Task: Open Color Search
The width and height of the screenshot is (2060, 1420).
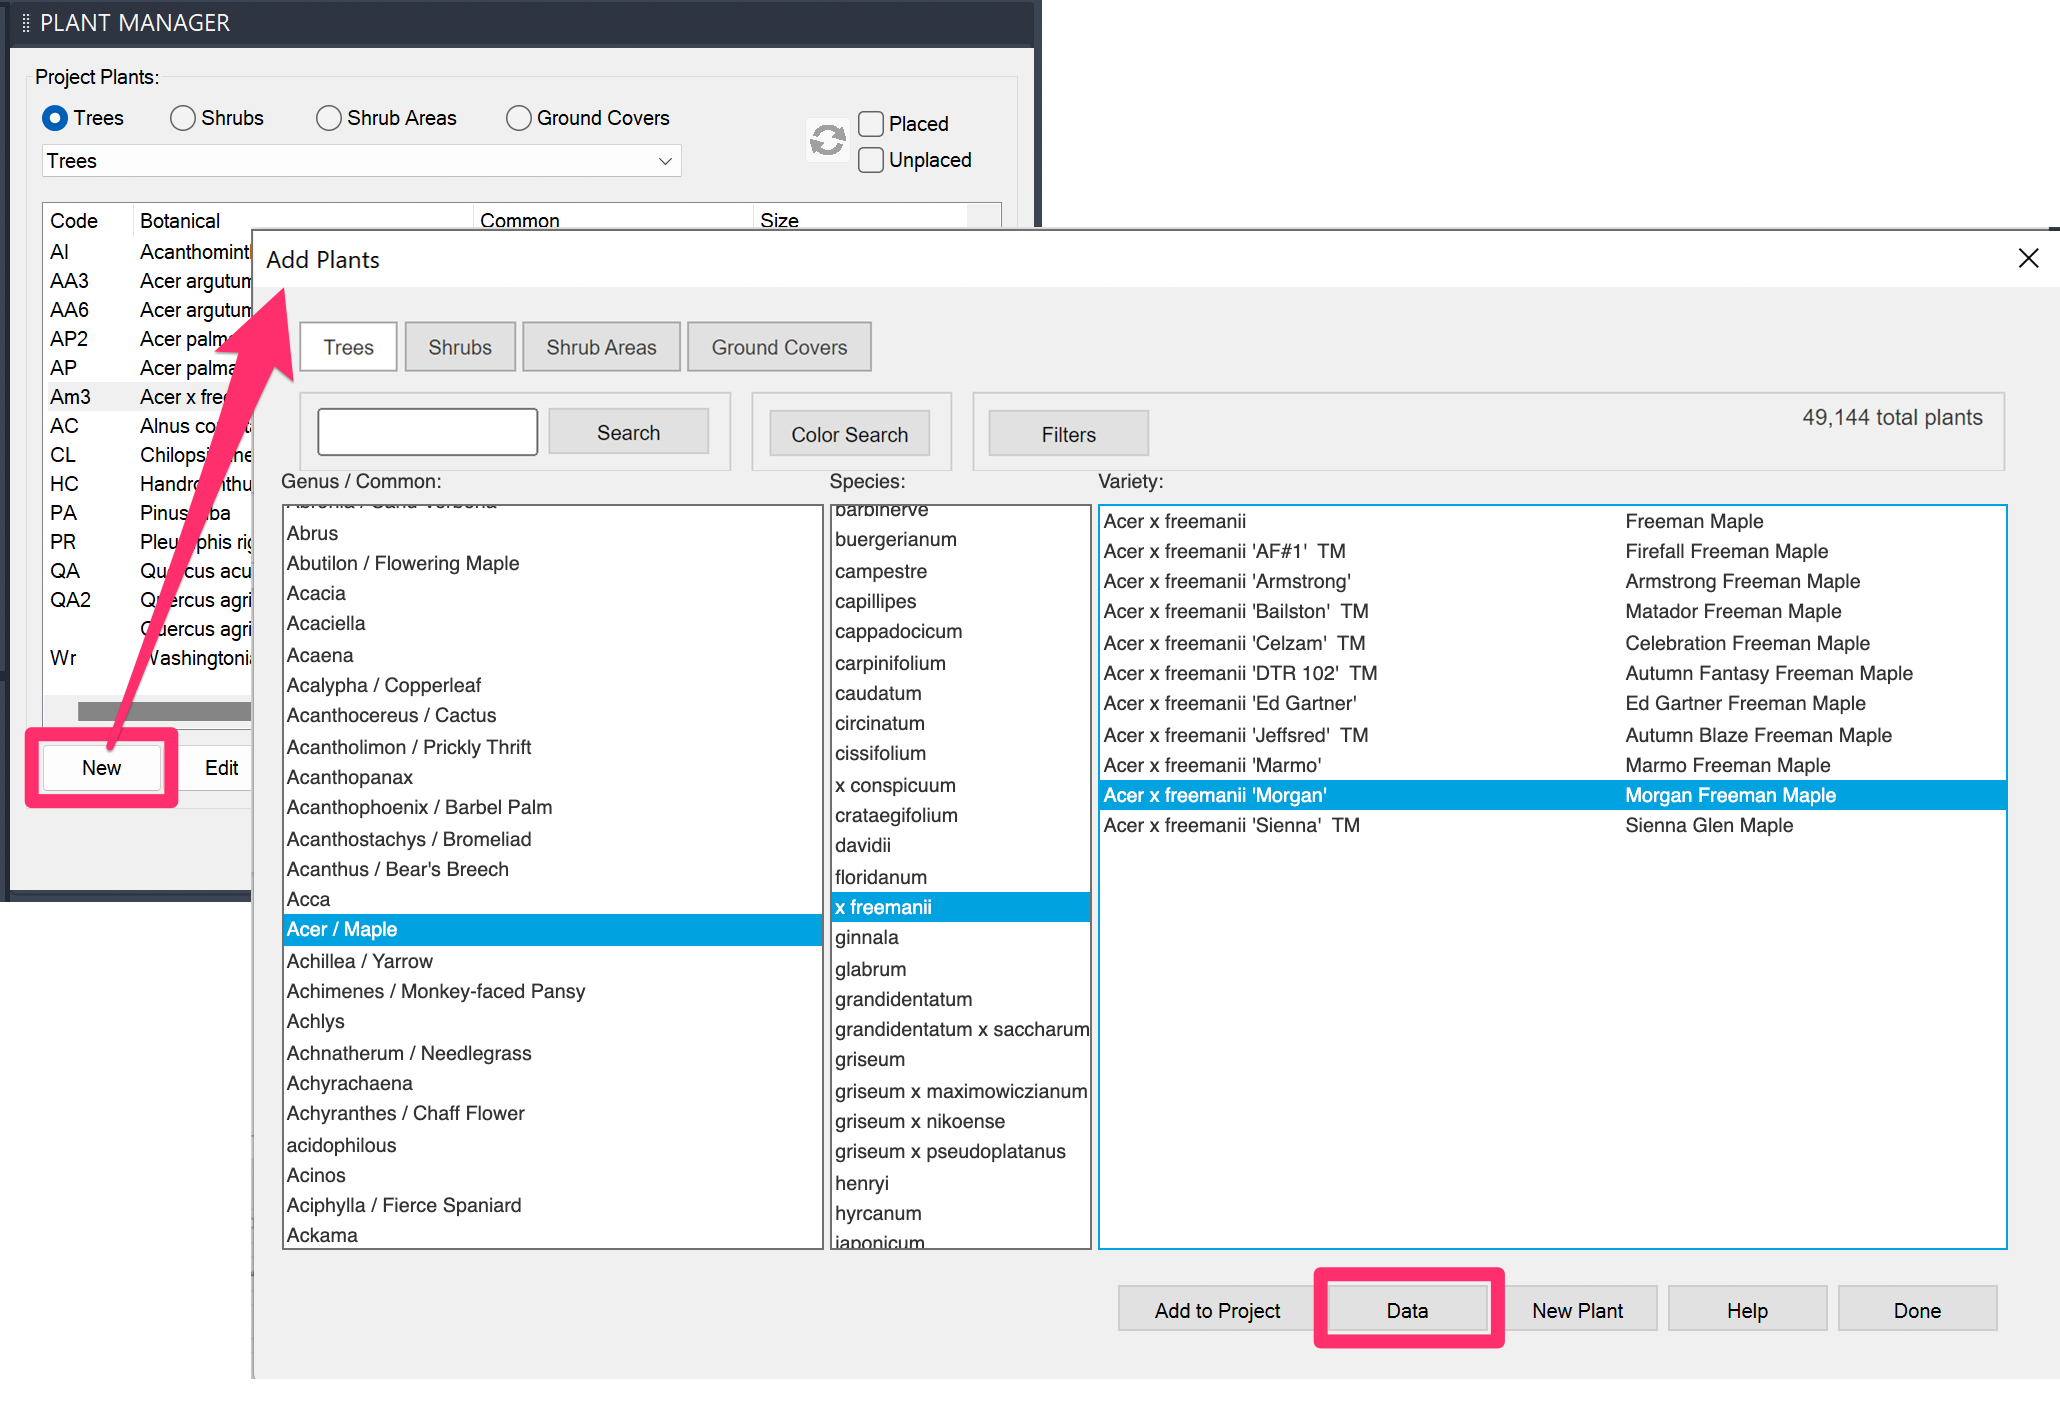Action: [x=849, y=433]
